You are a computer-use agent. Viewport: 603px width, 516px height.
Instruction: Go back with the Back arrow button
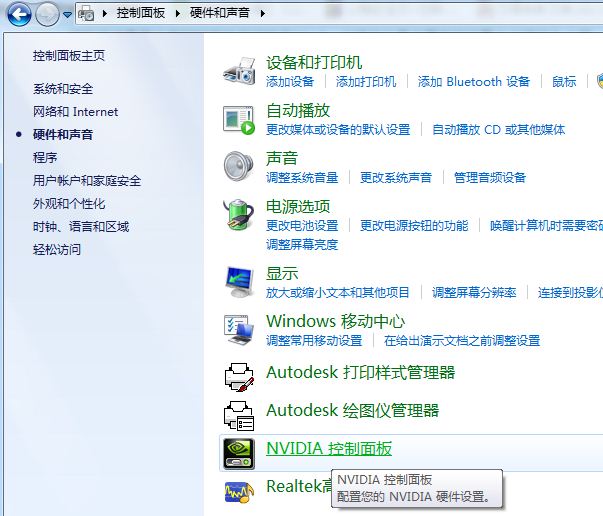tap(19, 14)
